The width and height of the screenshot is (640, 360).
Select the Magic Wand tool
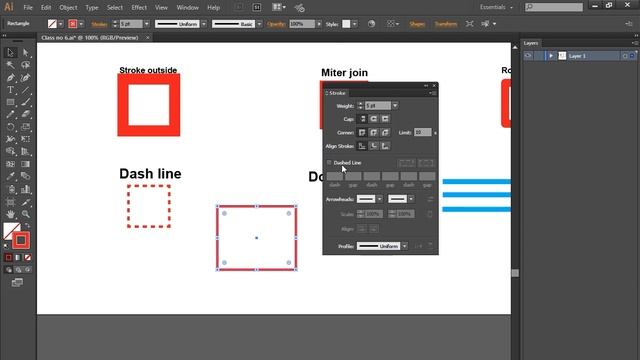[x=10, y=65]
